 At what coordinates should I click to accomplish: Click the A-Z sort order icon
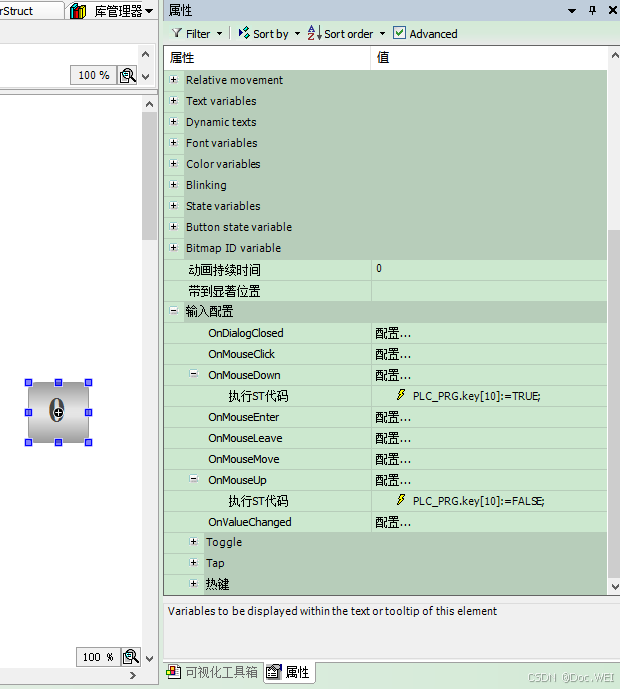tap(314, 33)
